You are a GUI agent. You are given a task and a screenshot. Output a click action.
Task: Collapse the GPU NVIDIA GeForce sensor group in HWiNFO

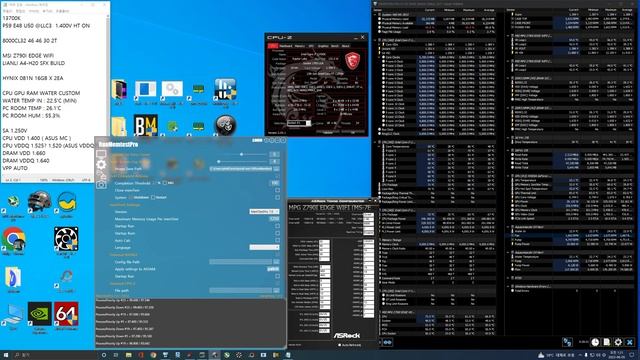(509, 176)
